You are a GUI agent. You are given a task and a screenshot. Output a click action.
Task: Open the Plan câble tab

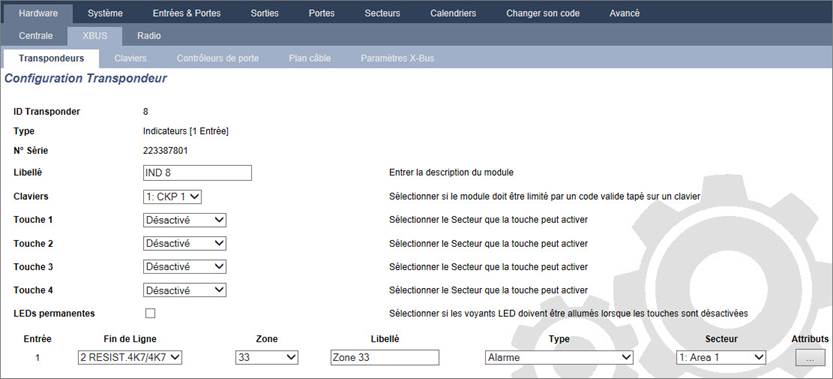pos(310,58)
